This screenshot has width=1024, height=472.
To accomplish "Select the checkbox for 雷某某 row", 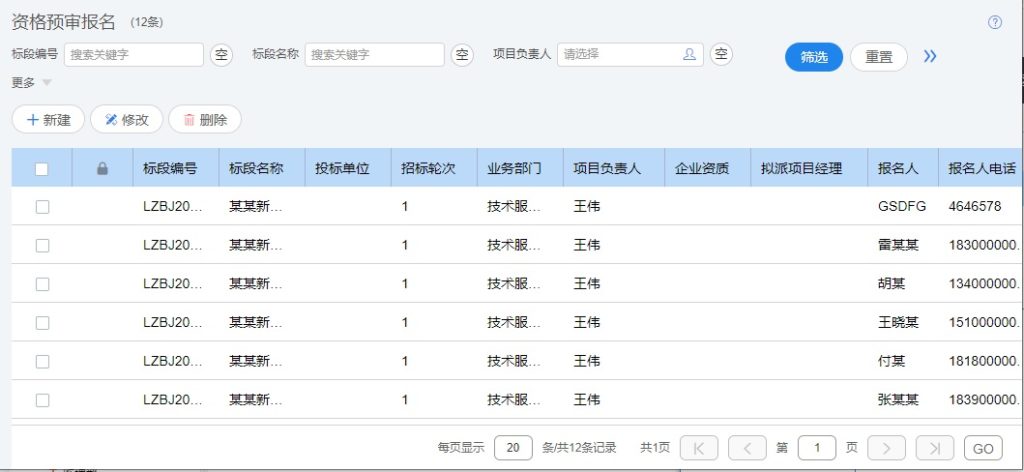I will point(42,245).
